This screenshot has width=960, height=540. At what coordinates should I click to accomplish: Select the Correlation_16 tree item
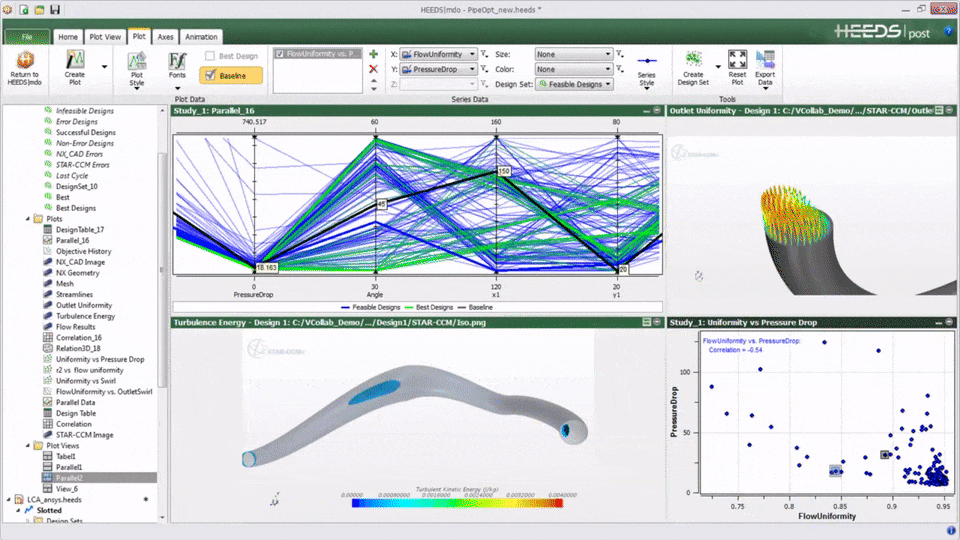tap(78, 338)
